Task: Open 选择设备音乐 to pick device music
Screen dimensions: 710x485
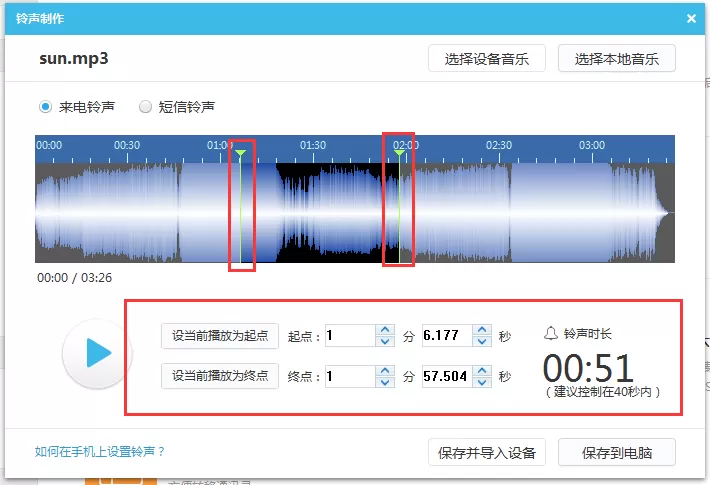Action: (487, 58)
